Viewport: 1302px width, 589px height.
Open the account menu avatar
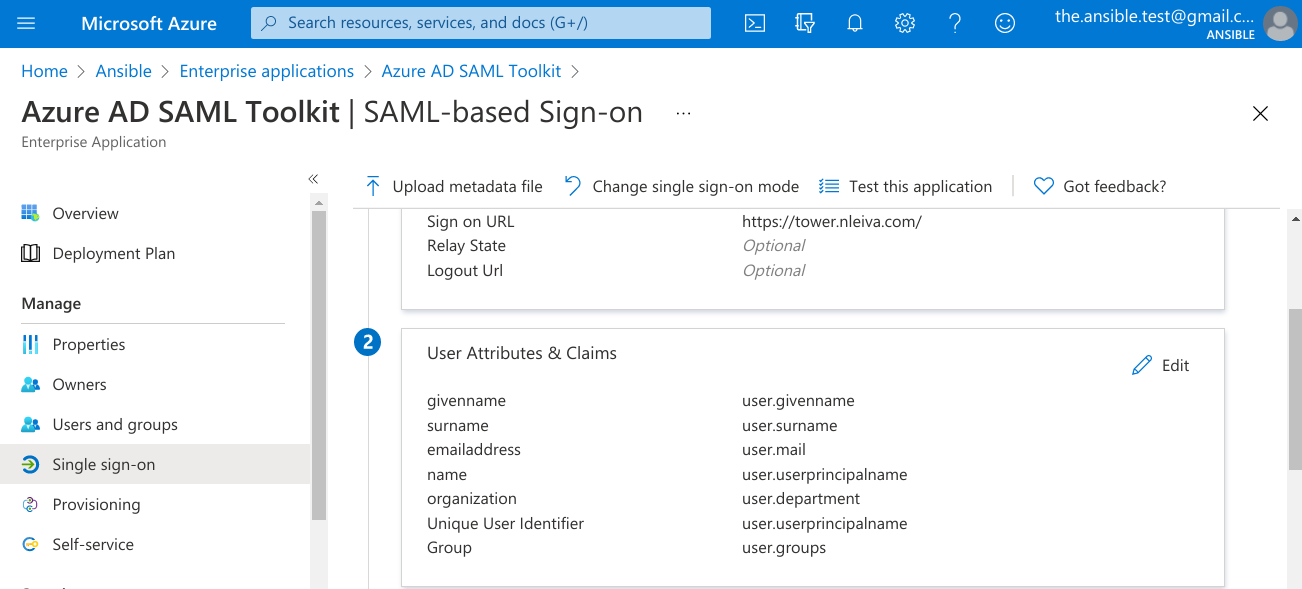[1280, 23]
